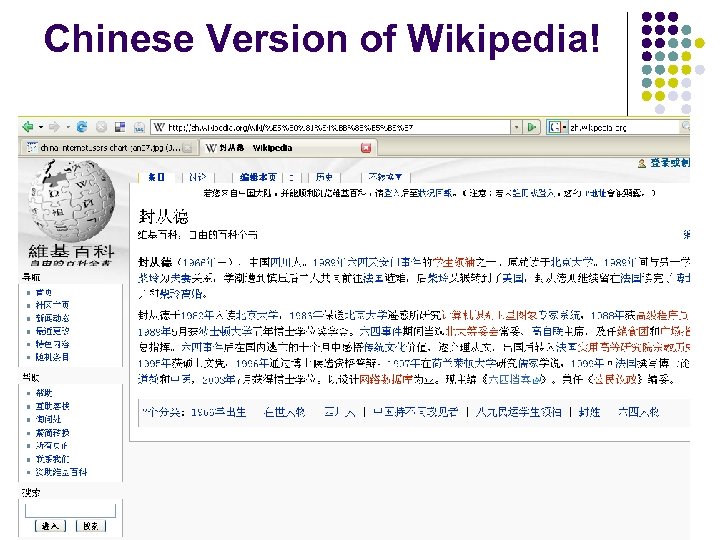
Task: Open 首页 main page sidebar link
Action: (x=44, y=292)
